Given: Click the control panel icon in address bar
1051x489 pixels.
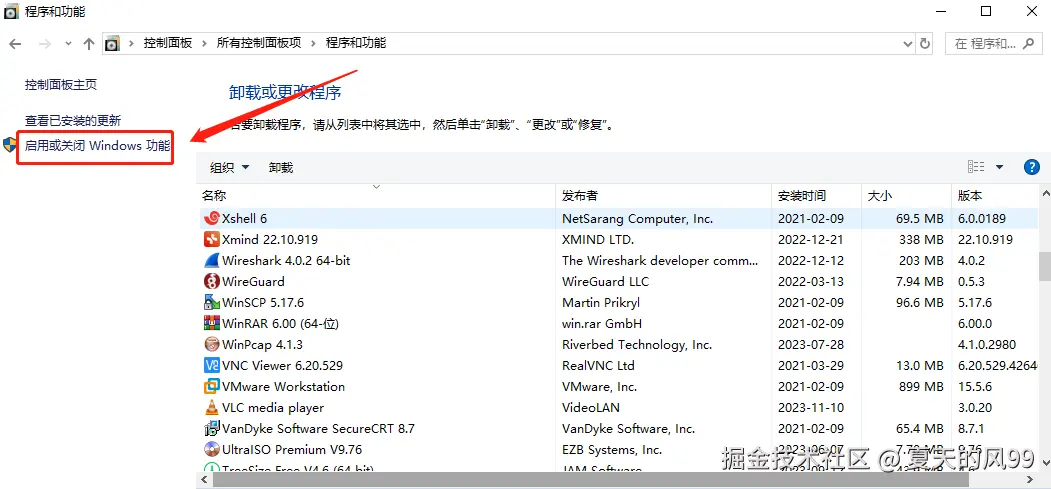Looking at the screenshot, I should point(113,44).
